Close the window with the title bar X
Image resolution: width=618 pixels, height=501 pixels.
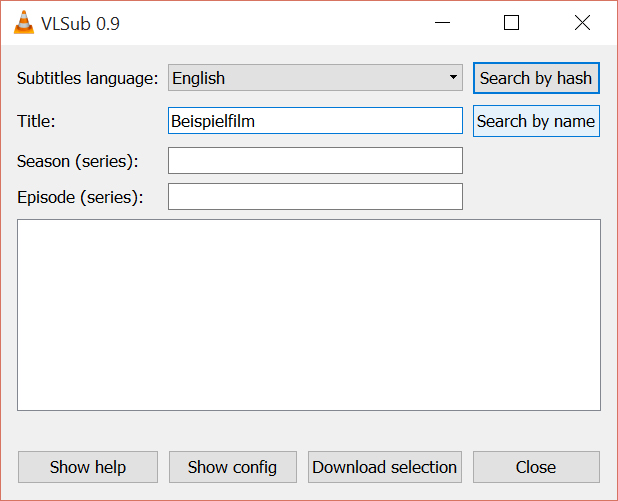[582, 23]
